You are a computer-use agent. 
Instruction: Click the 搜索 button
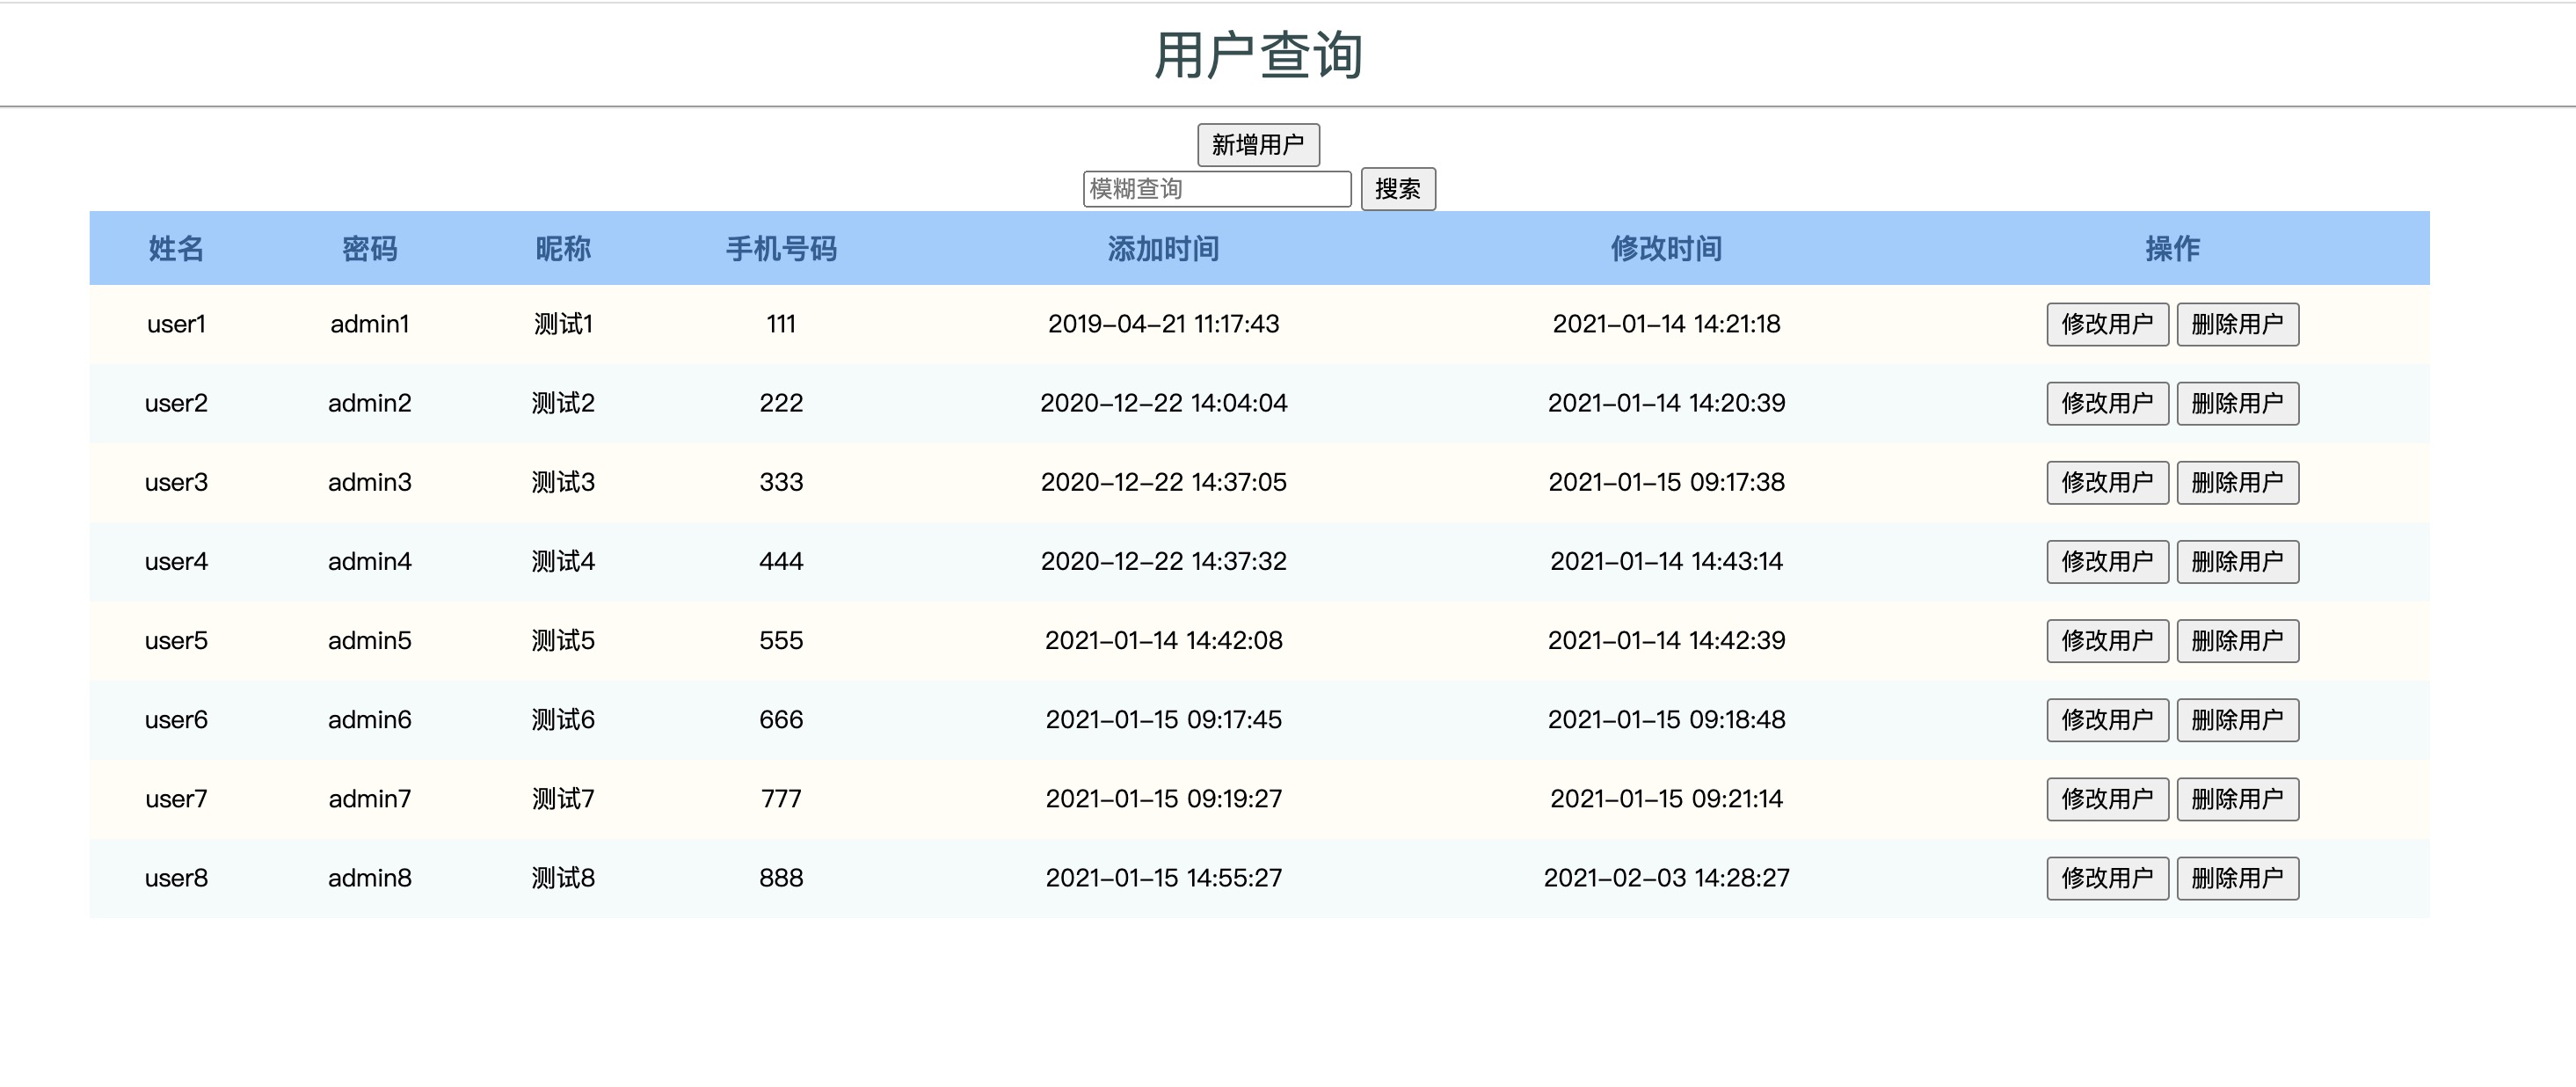click(x=1398, y=189)
